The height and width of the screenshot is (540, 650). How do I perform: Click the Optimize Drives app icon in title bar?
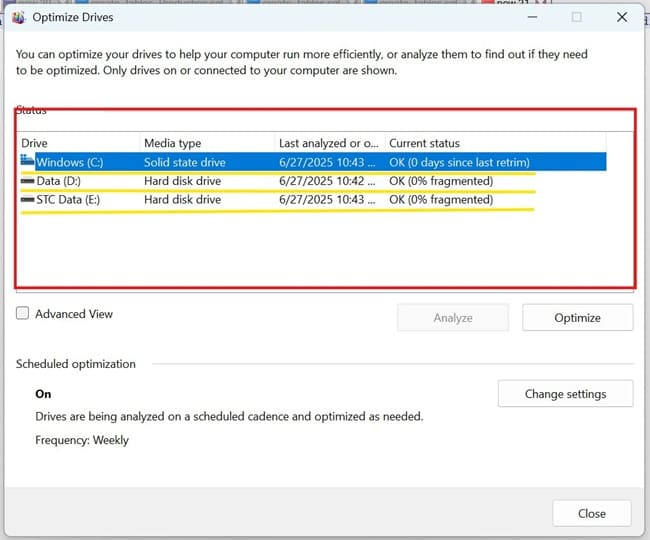click(x=18, y=17)
